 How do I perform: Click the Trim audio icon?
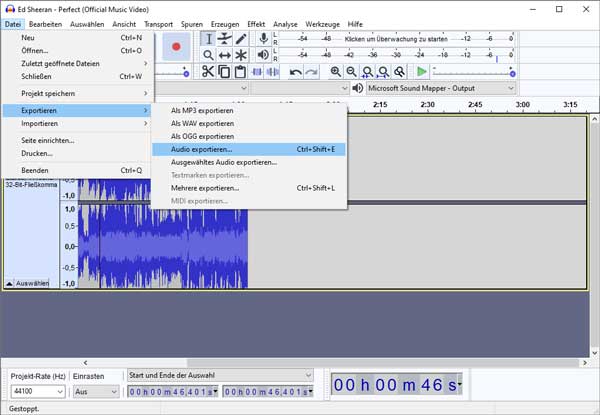[256, 72]
